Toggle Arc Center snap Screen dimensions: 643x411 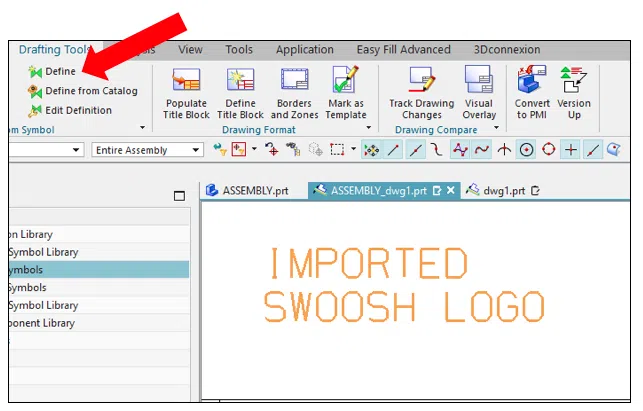pos(527,150)
